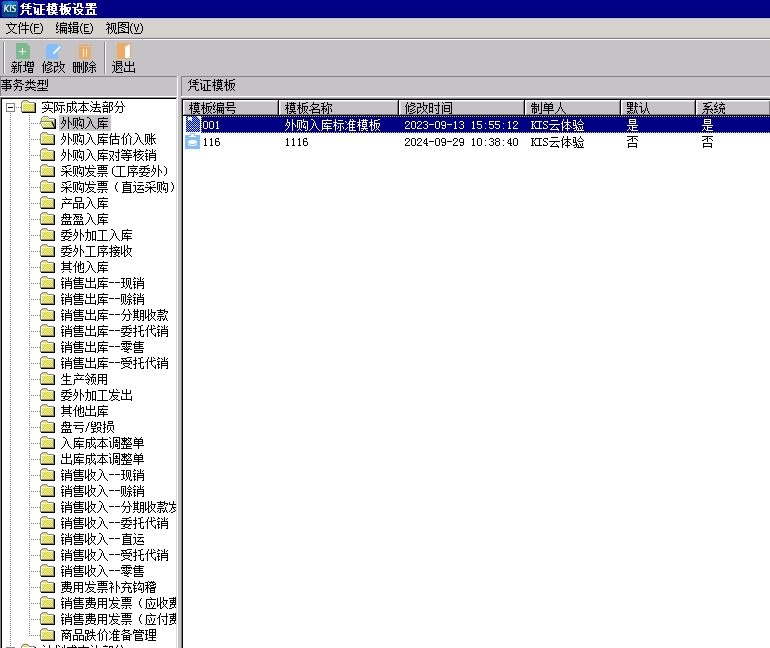Select the 委外工序接收 folder icon
This screenshot has height=648, width=770.
pyautogui.click(x=48, y=251)
